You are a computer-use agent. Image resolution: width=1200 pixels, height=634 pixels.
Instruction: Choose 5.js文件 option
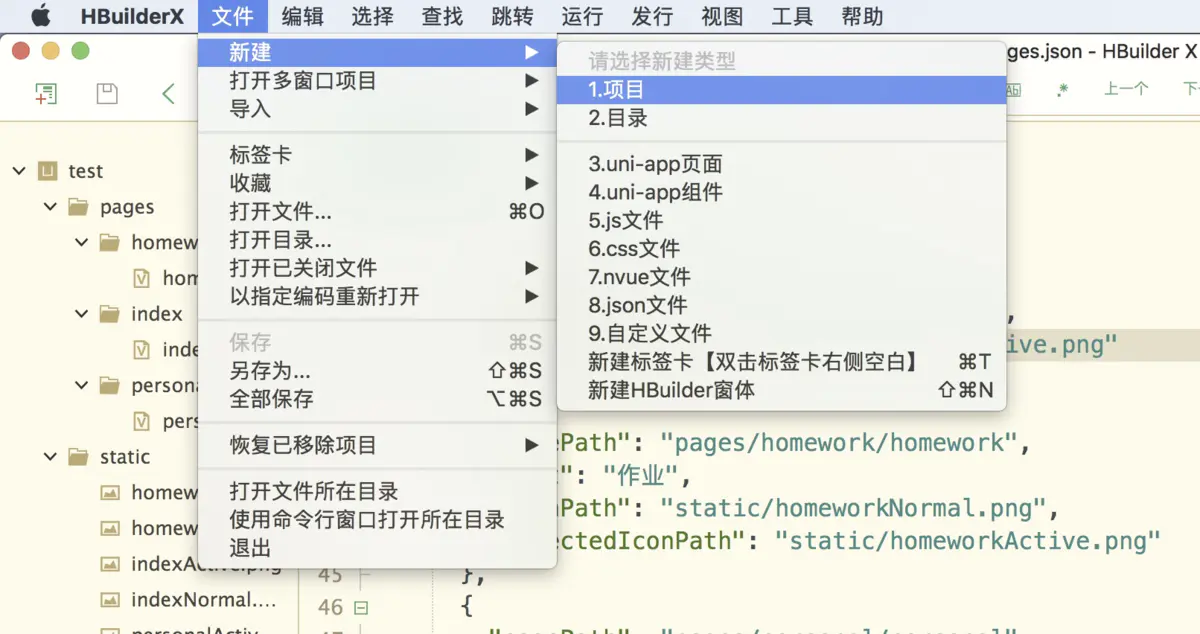[781, 220]
